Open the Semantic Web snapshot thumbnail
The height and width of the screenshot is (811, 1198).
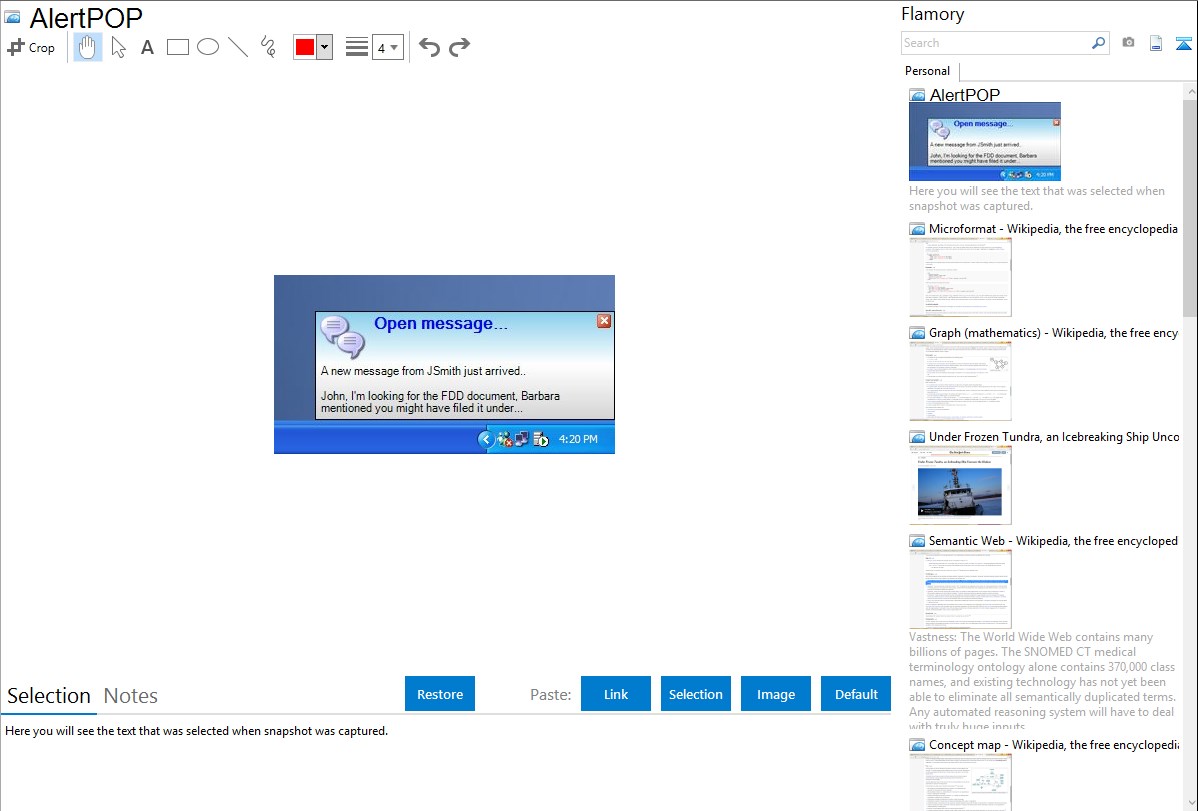960,589
